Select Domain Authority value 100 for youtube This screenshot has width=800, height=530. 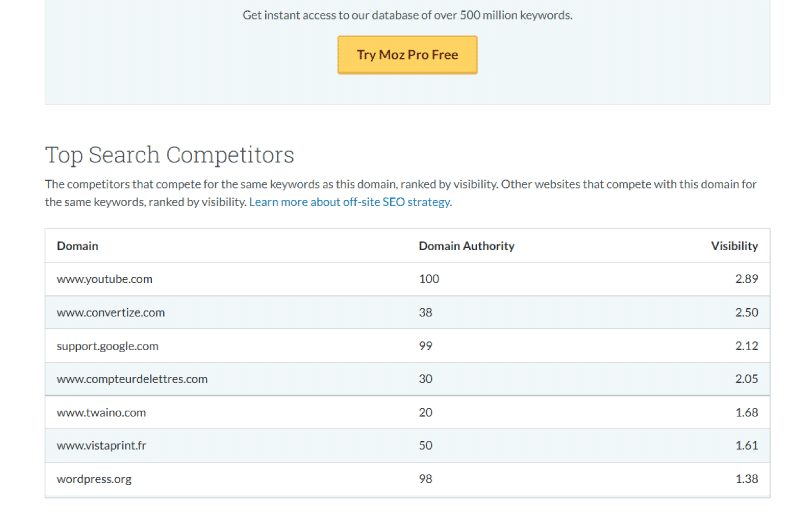(x=429, y=279)
